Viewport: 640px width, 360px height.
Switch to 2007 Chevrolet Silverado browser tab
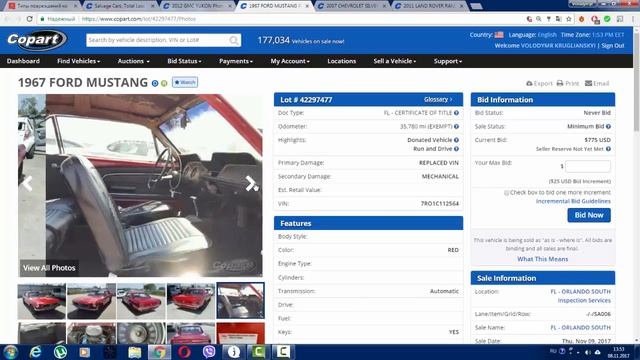pos(351,6)
